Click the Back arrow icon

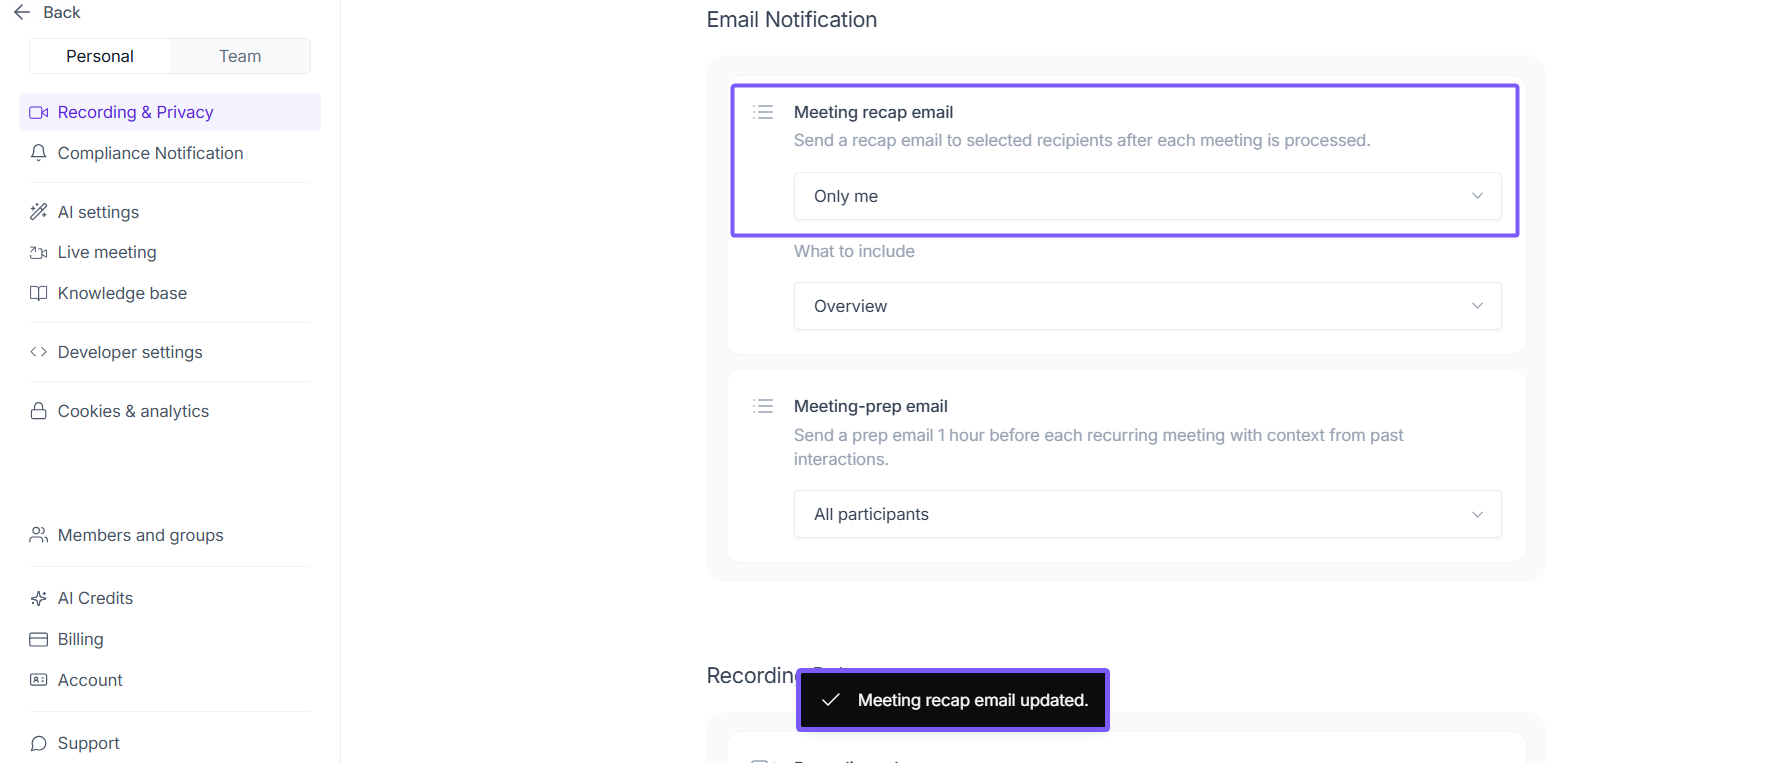click(22, 12)
